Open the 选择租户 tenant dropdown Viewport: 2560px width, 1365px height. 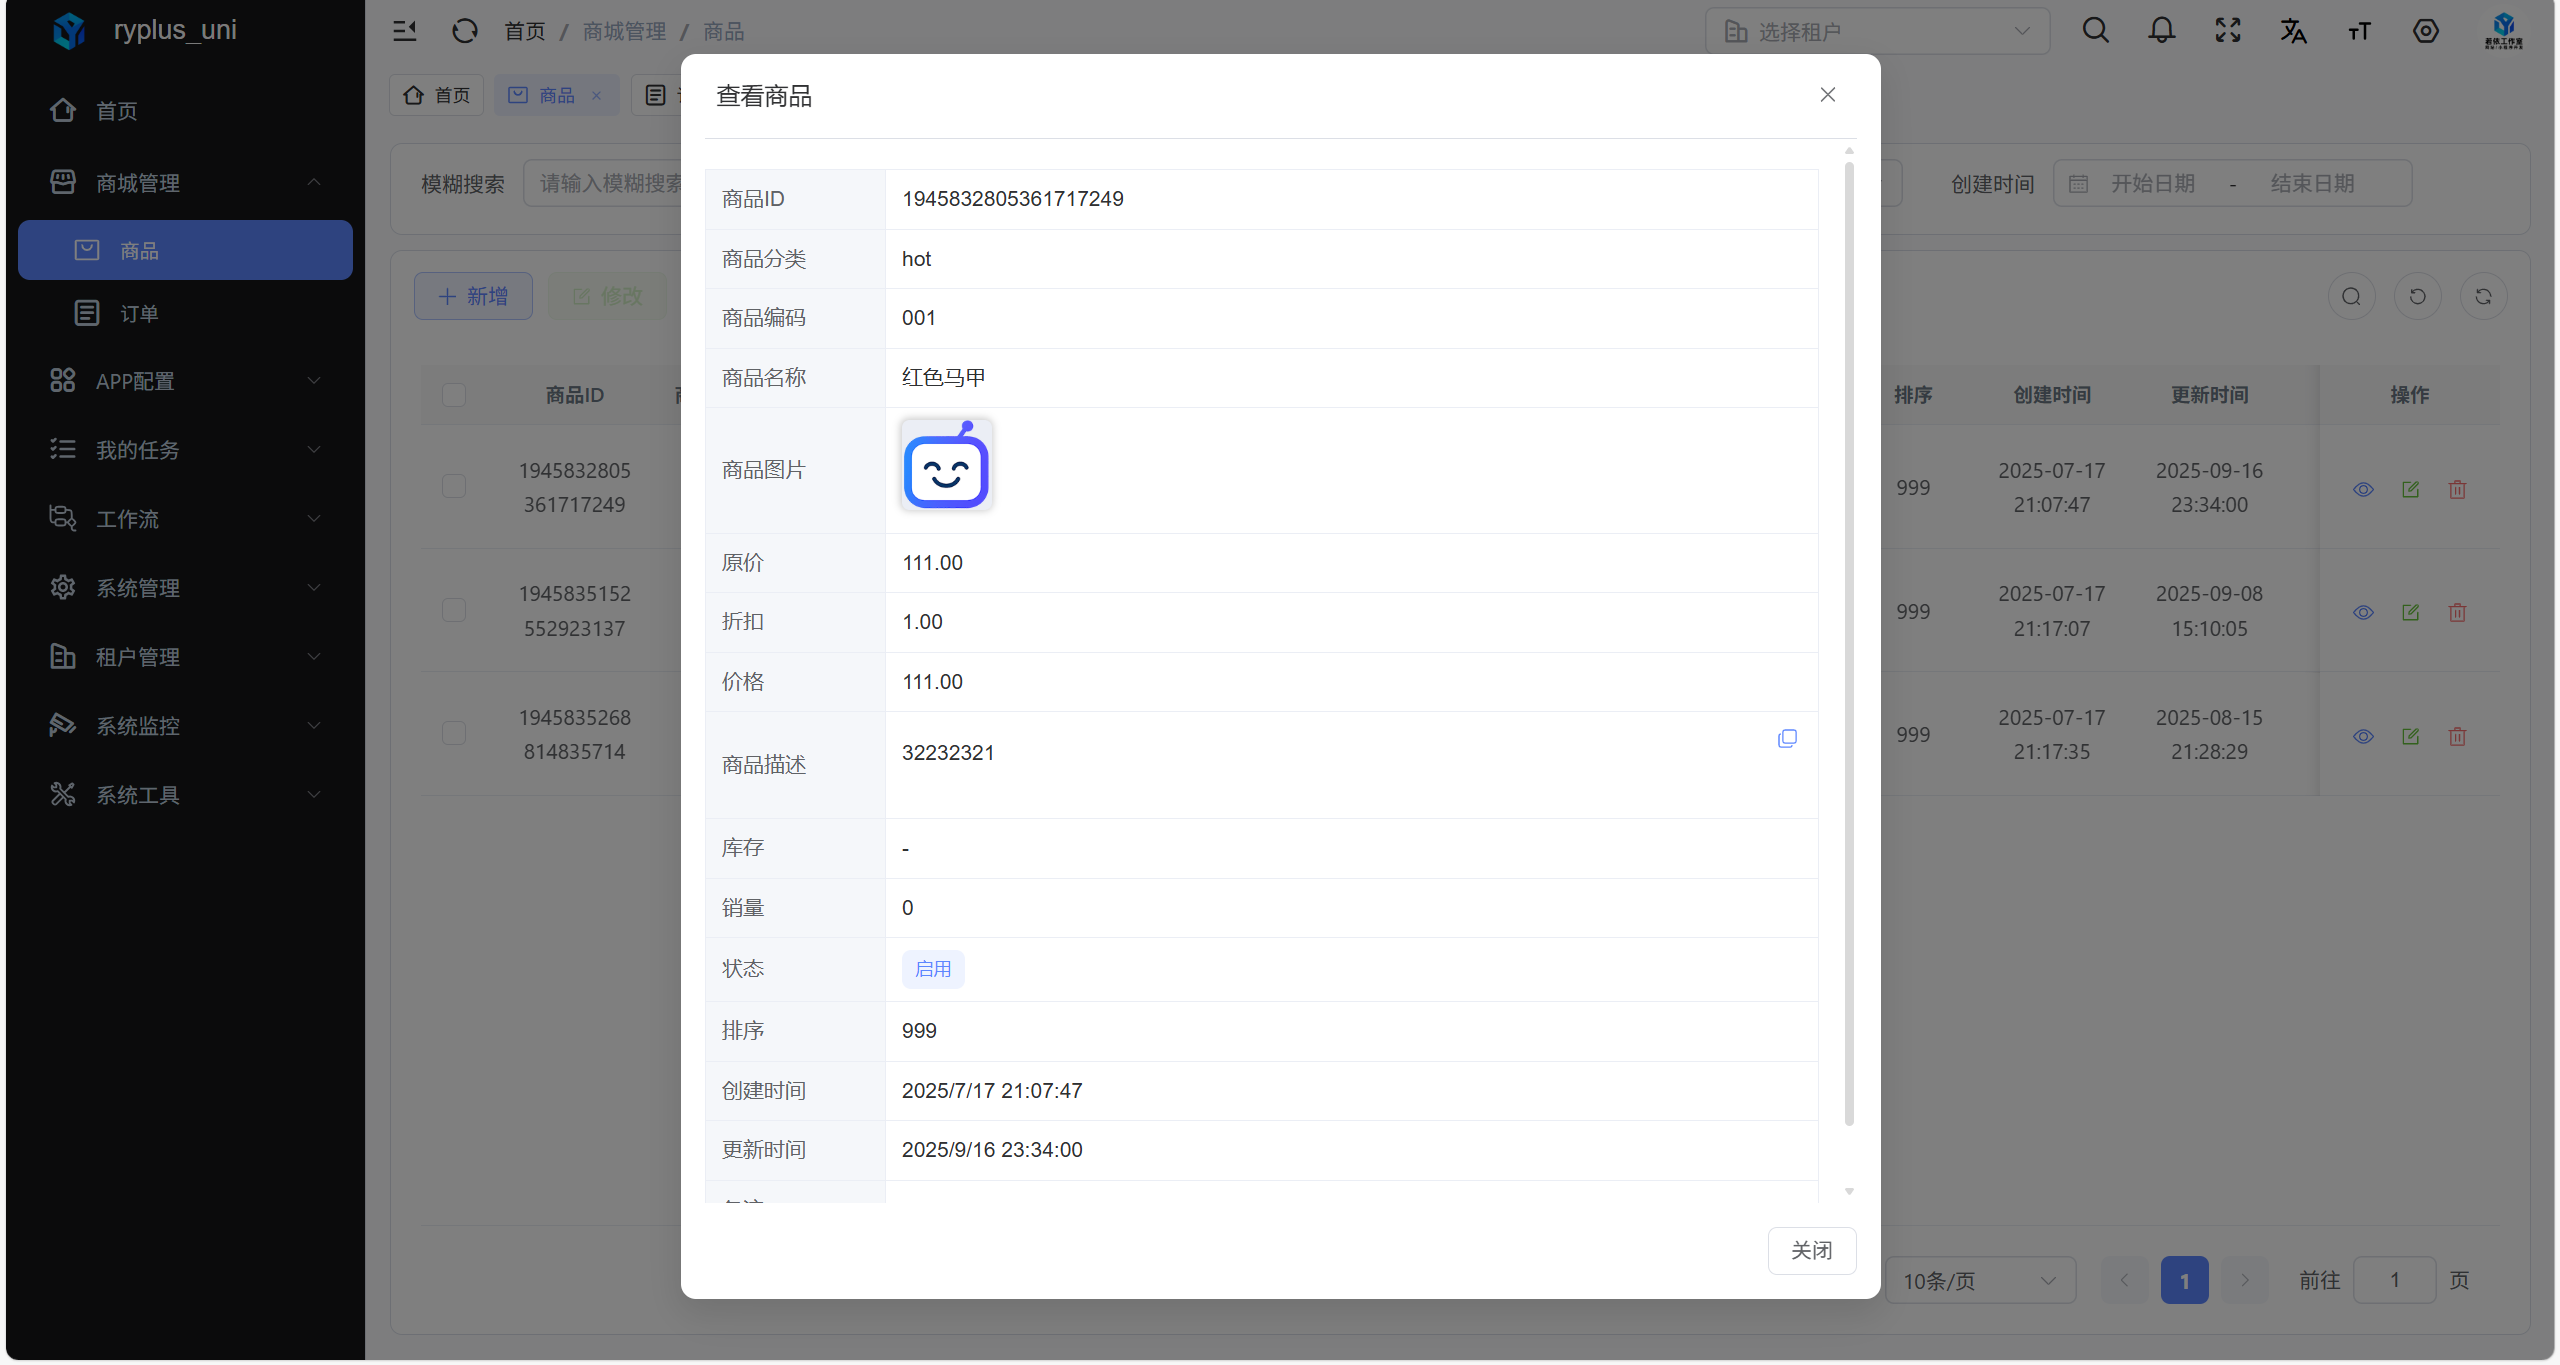tap(1877, 31)
